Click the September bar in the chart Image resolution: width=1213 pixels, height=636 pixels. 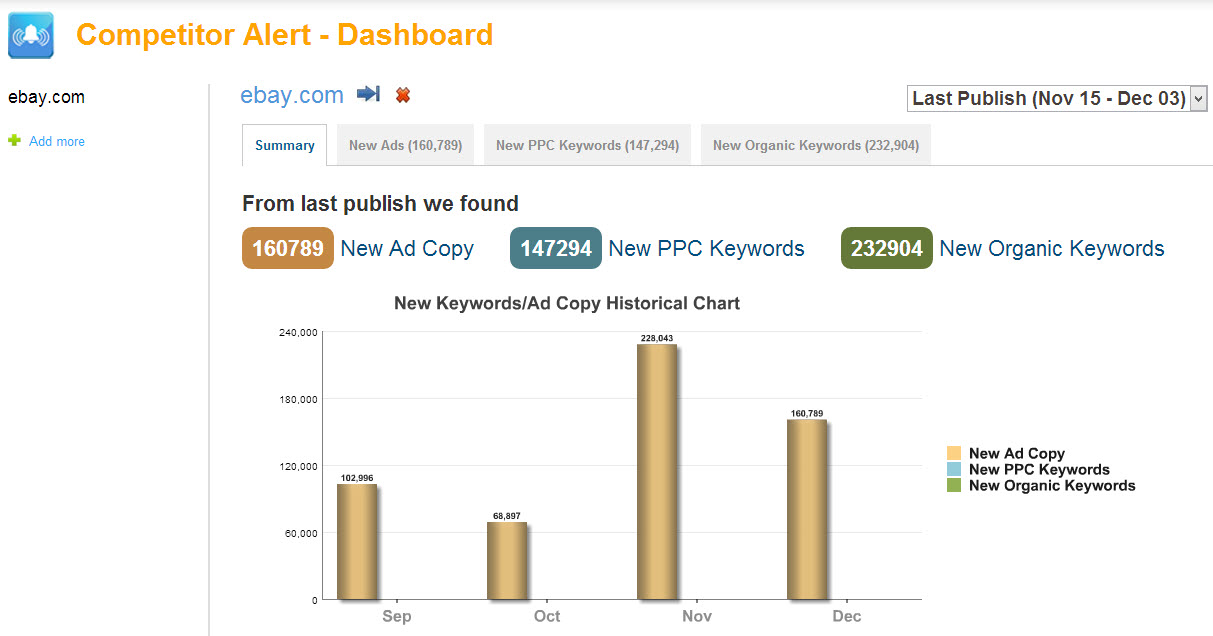(x=357, y=542)
